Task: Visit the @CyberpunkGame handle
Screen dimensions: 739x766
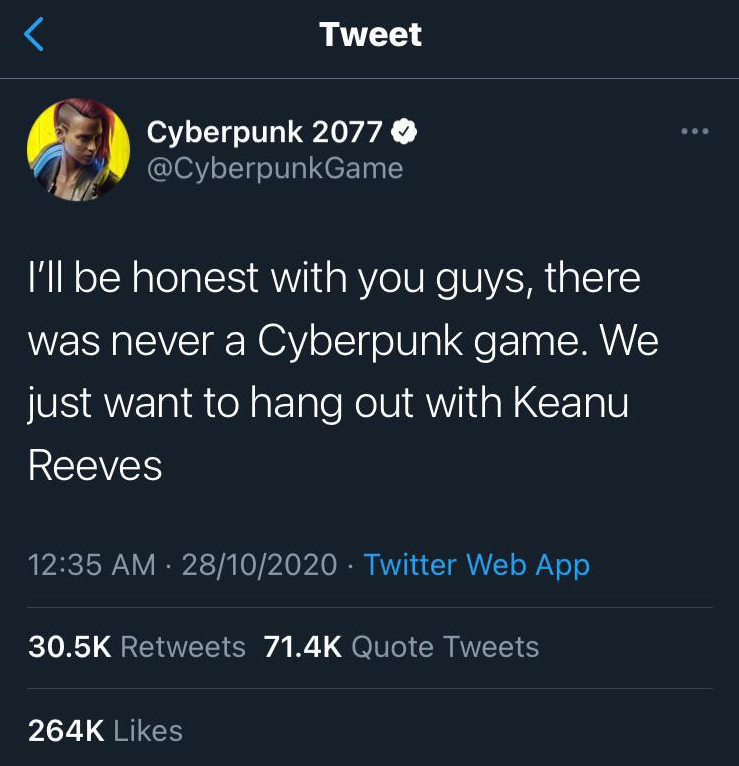Action: (274, 167)
